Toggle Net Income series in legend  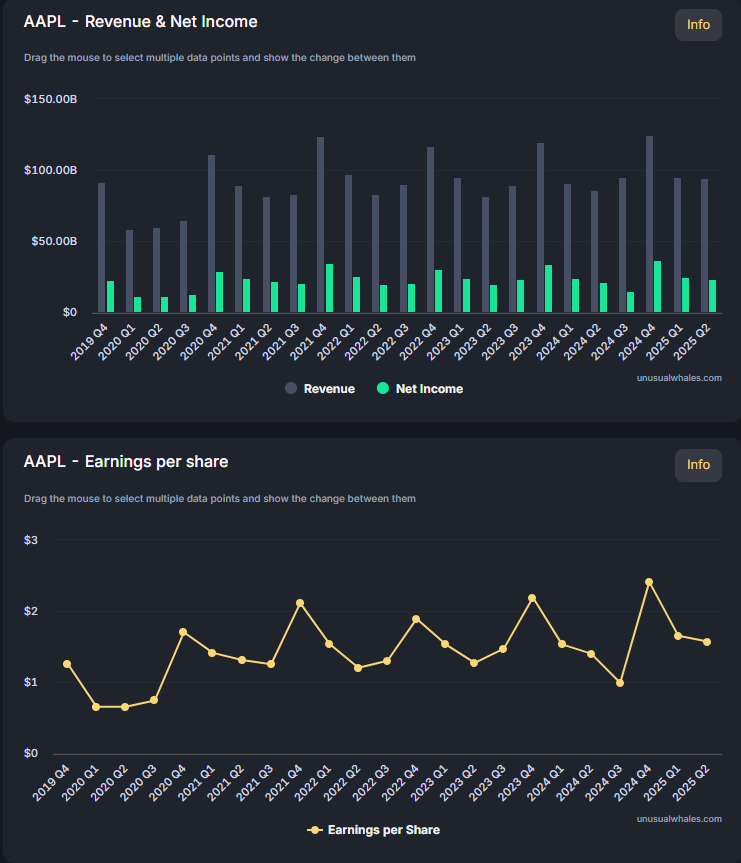click(420, 389)
